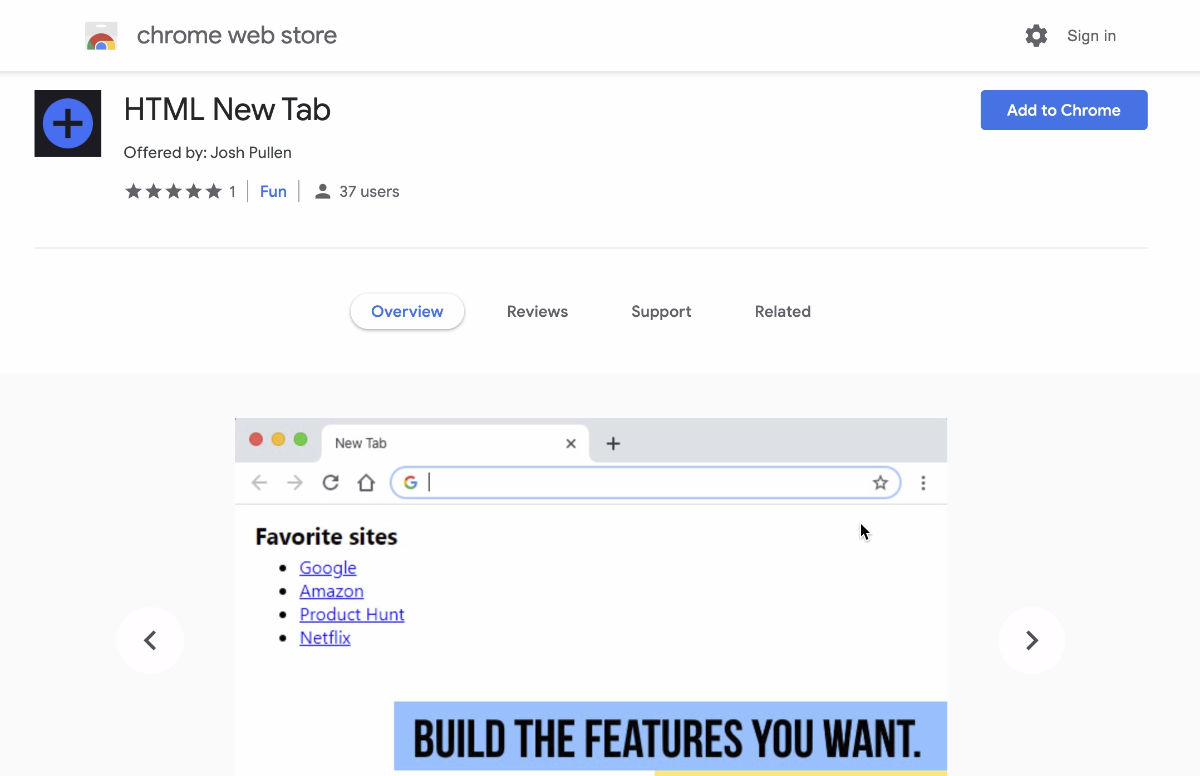
Task: Open settings via the gear icon
Action: pos(1036,36)
